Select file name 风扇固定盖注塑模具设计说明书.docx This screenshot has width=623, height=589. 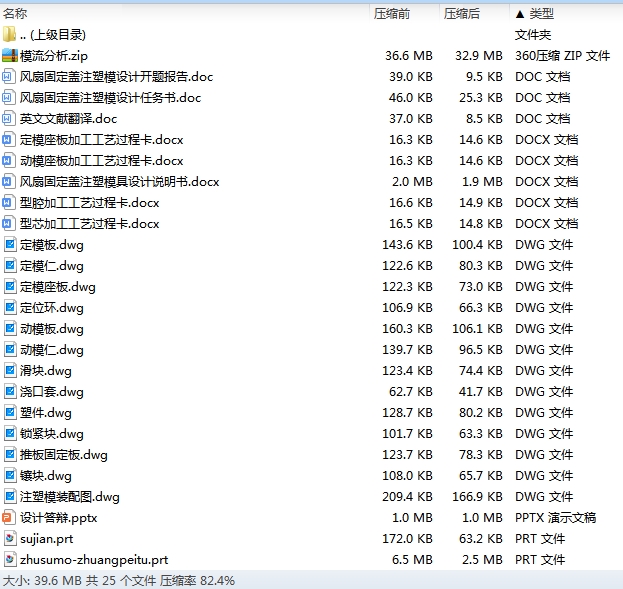pos(120,182)
